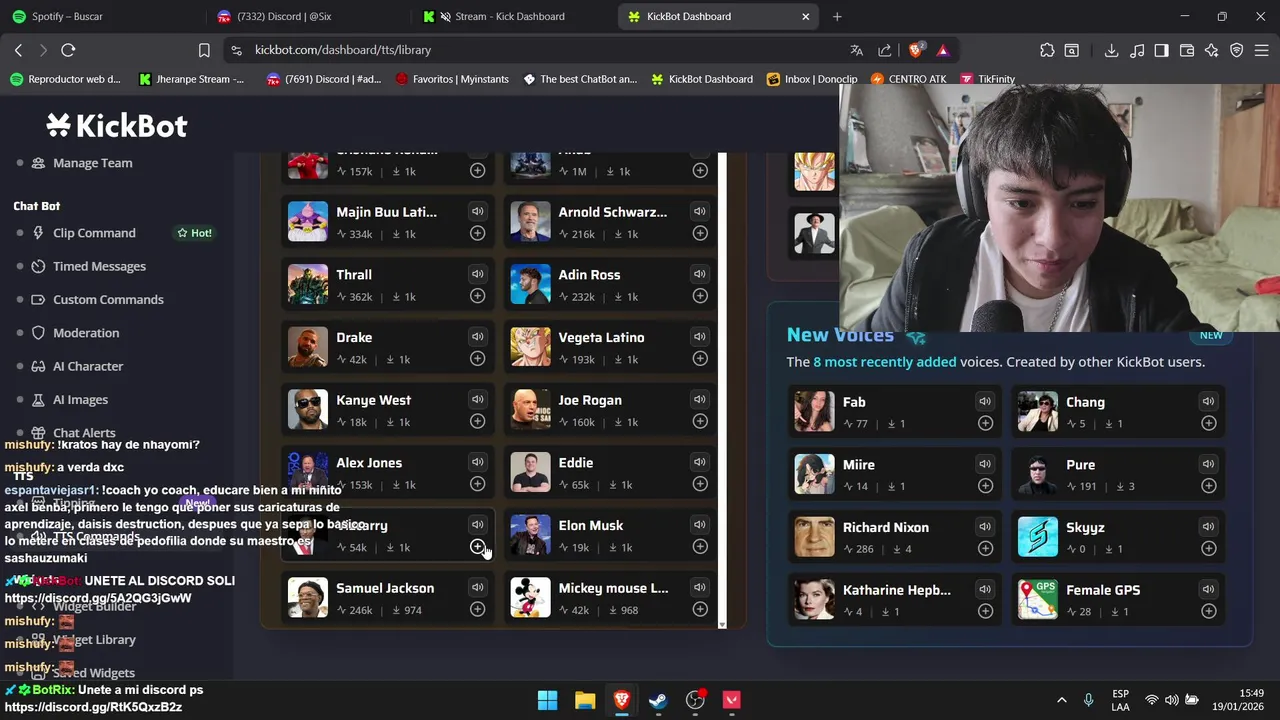Screen dimensions: 1280x720
Task: Switch to Stream - Kick Dashboard tab
Action: (x=512, y=16)
